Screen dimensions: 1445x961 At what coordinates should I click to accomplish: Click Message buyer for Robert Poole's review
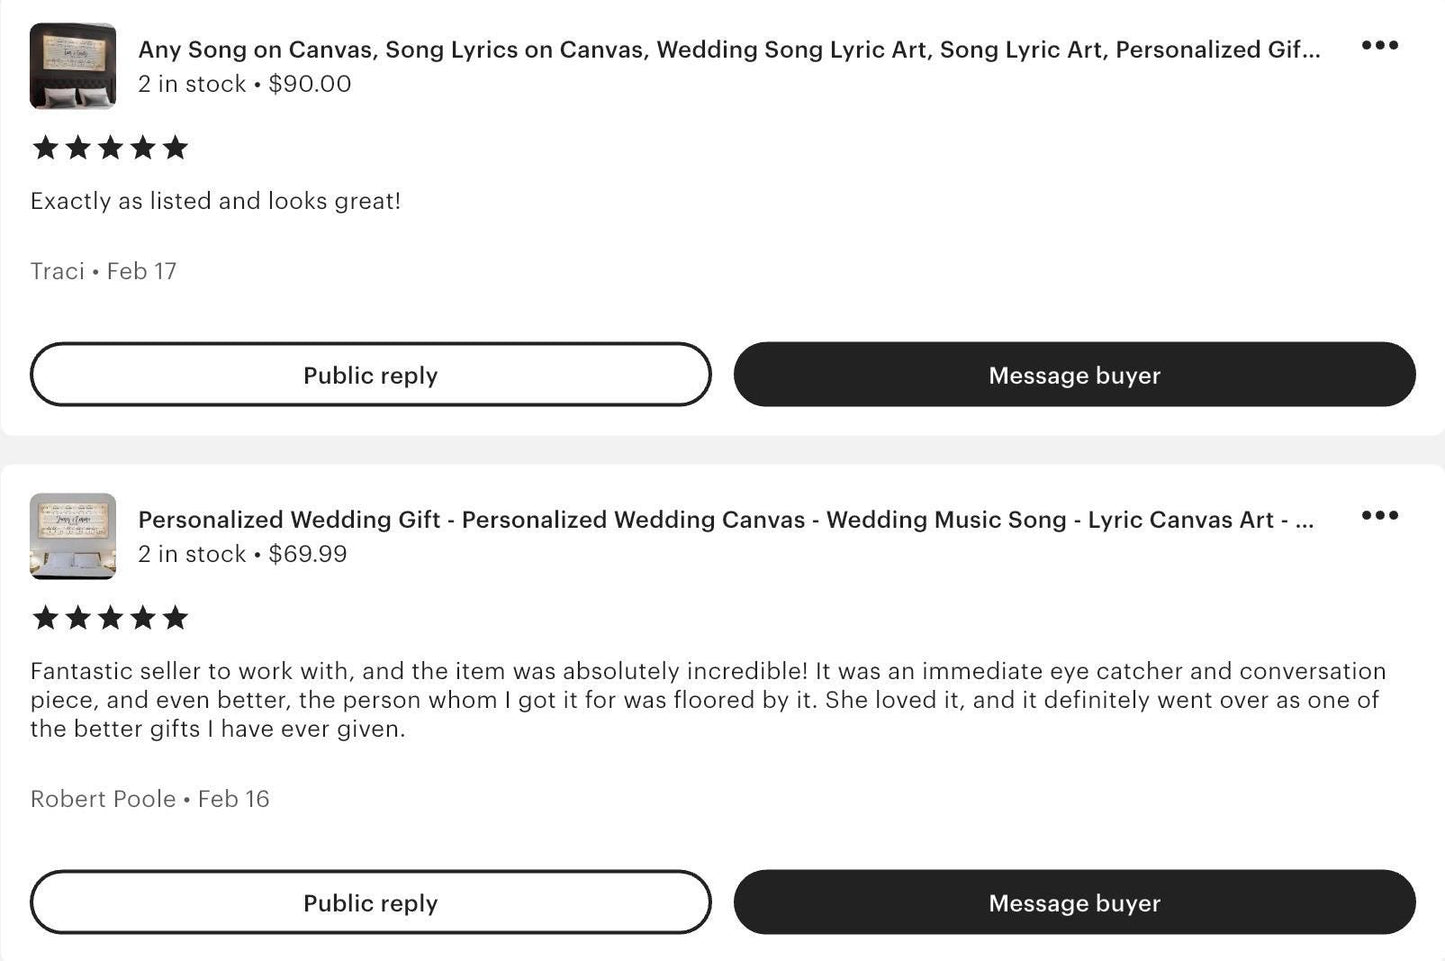(1074, 902)
